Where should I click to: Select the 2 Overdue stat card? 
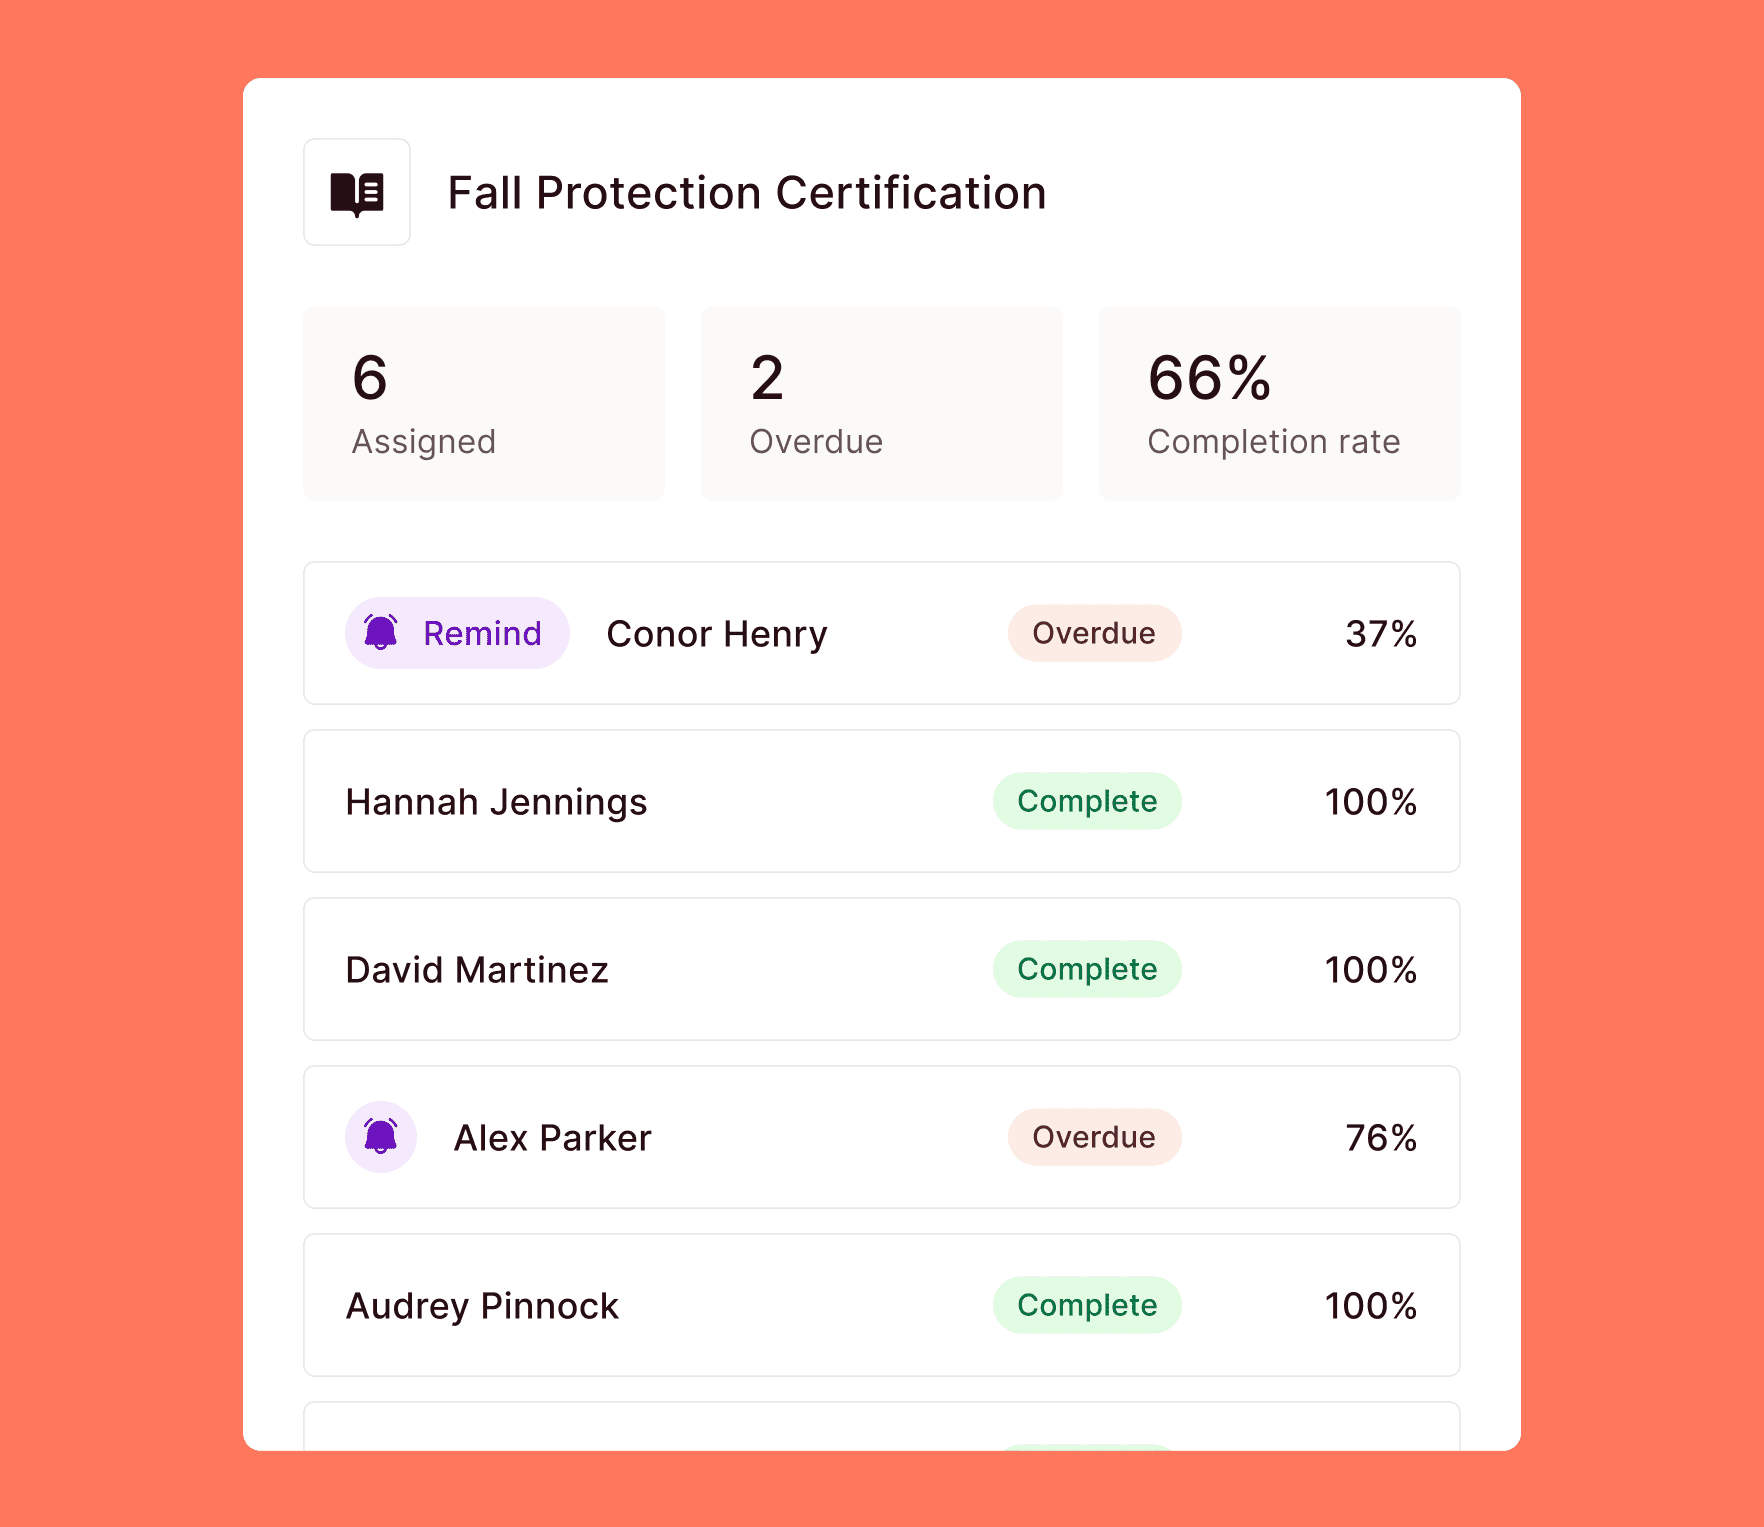click(x=881, y=403)
